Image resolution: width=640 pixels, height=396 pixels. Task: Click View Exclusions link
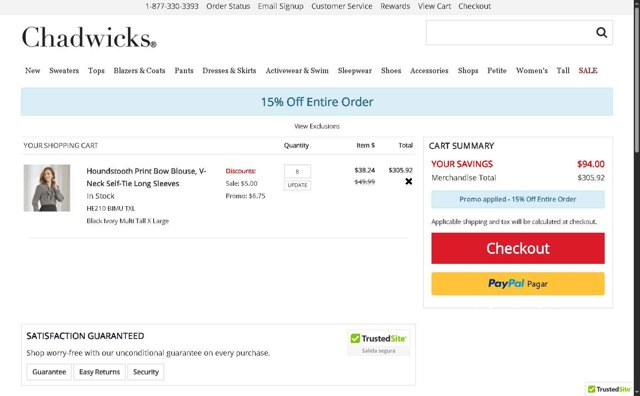tap(317, 126)
